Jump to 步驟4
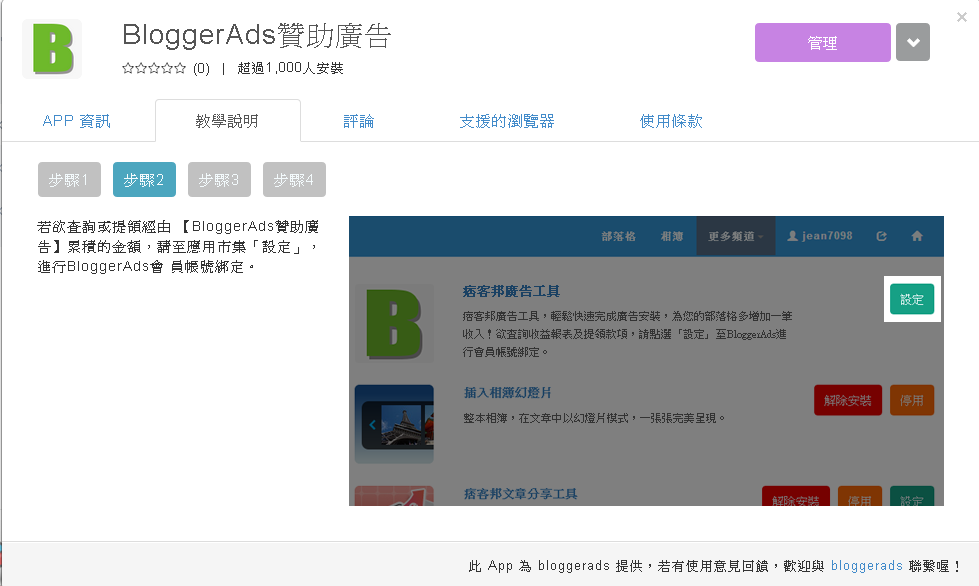Viewport: 979px width, 586px height. point(294,180)
